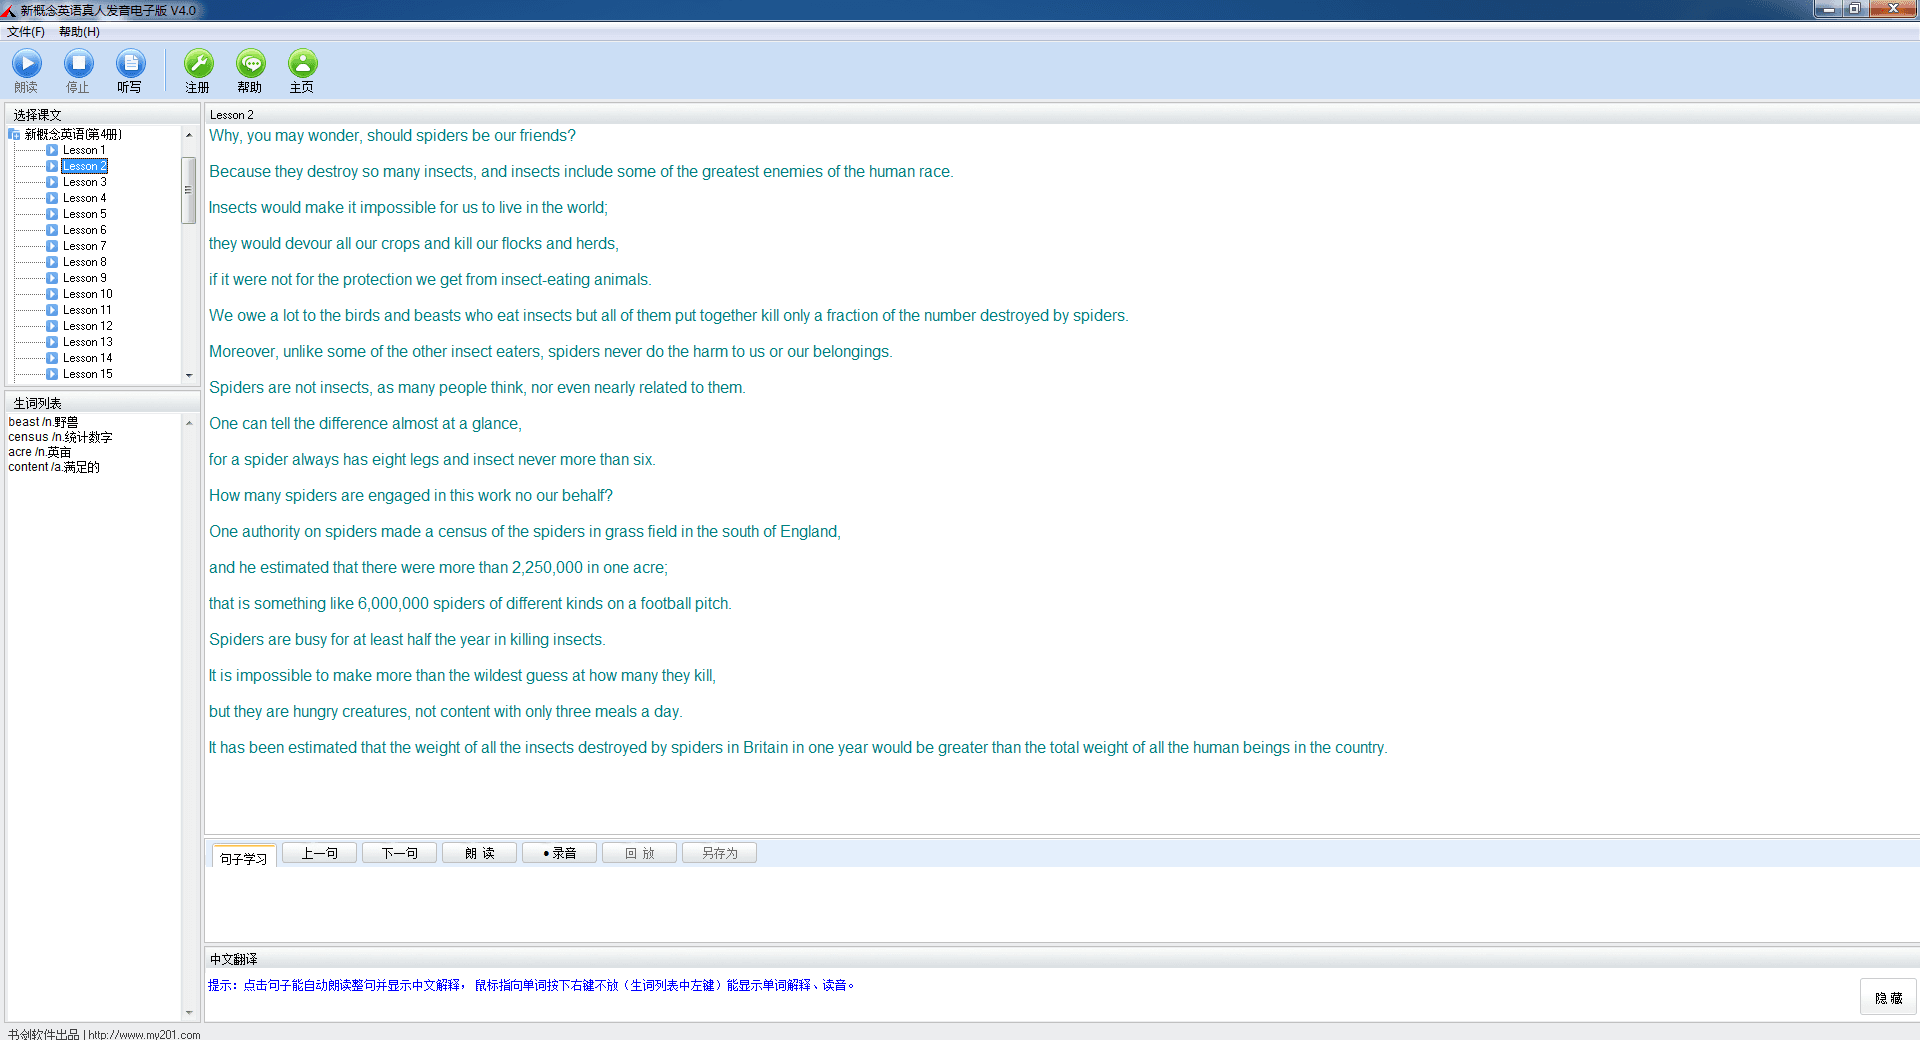Hide translation panel with 隐藏 button
Viewport: 1920px width, 1040px height.
point(1887,998)
